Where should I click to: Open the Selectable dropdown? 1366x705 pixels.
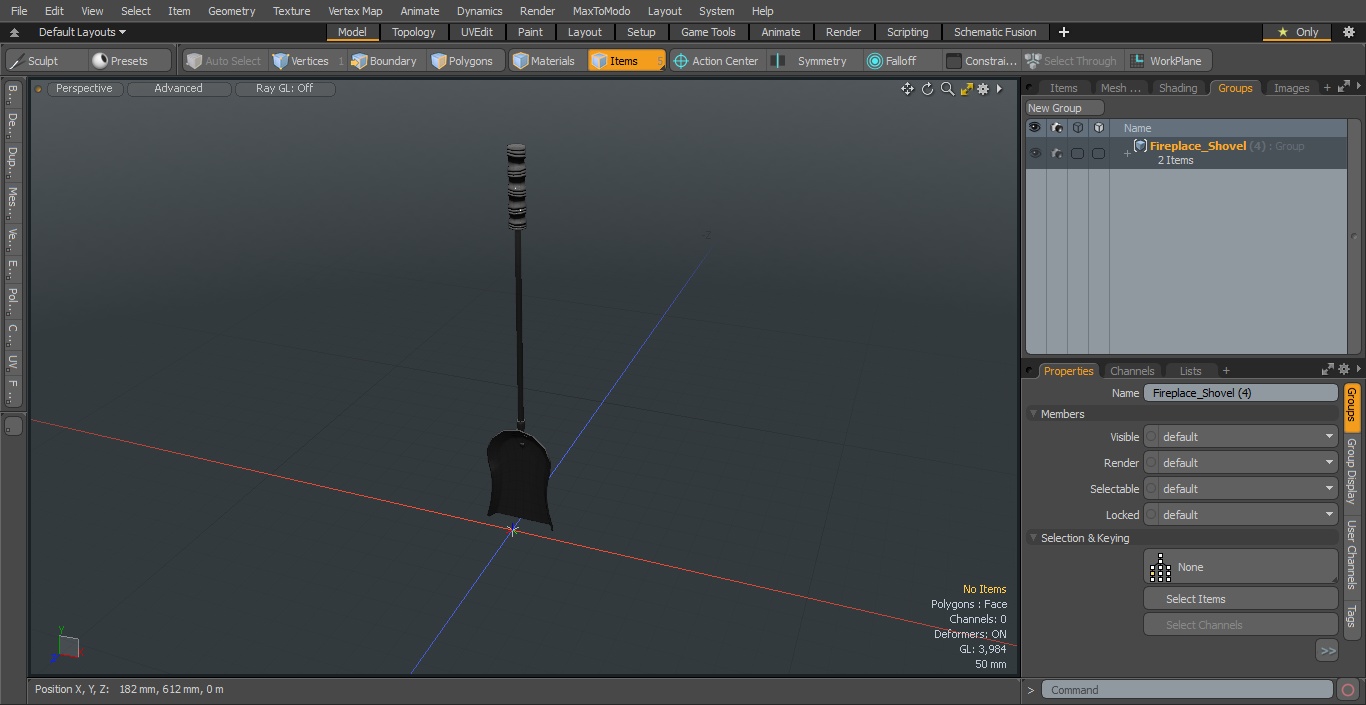[x=1240, y=489]
